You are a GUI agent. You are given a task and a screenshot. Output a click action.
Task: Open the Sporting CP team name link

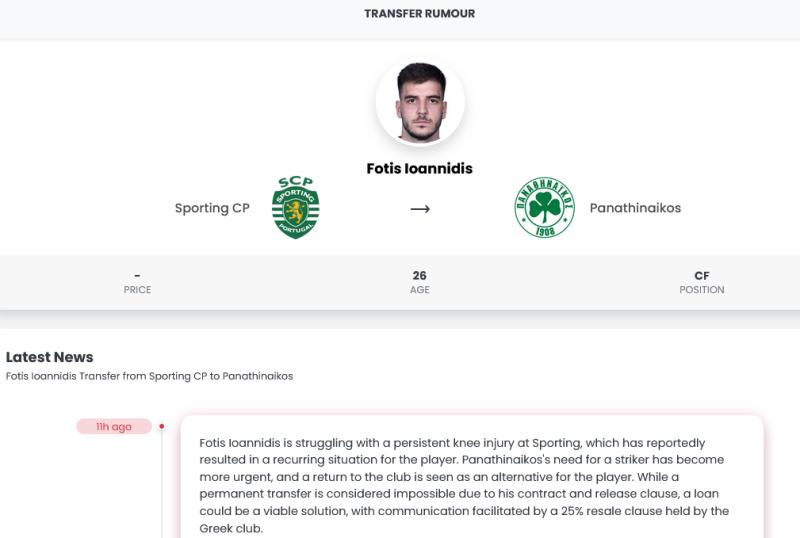[x=212, y=209]
